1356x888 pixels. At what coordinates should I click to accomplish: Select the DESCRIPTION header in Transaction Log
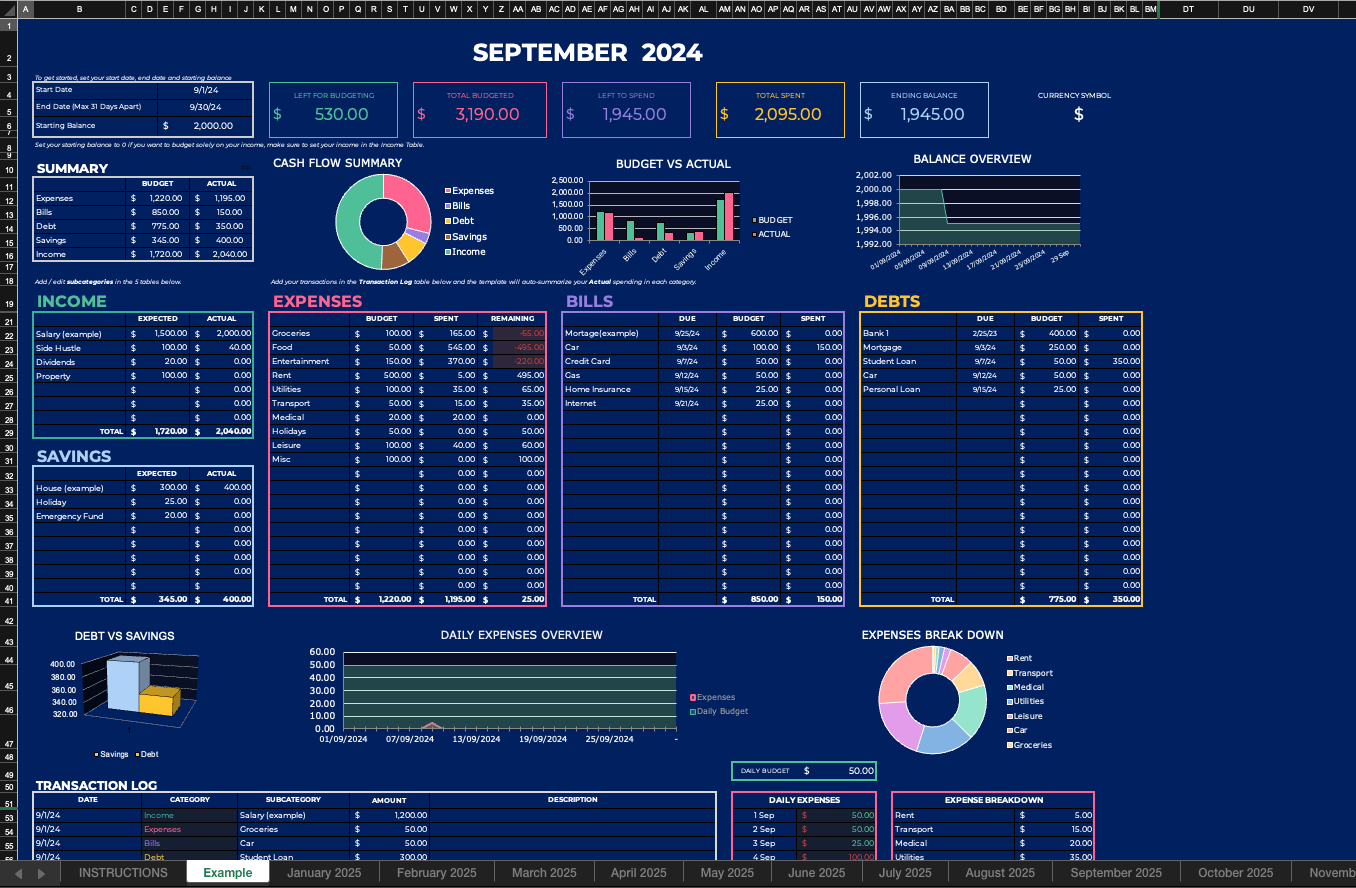pyautogui.click(x=573, y=800)
